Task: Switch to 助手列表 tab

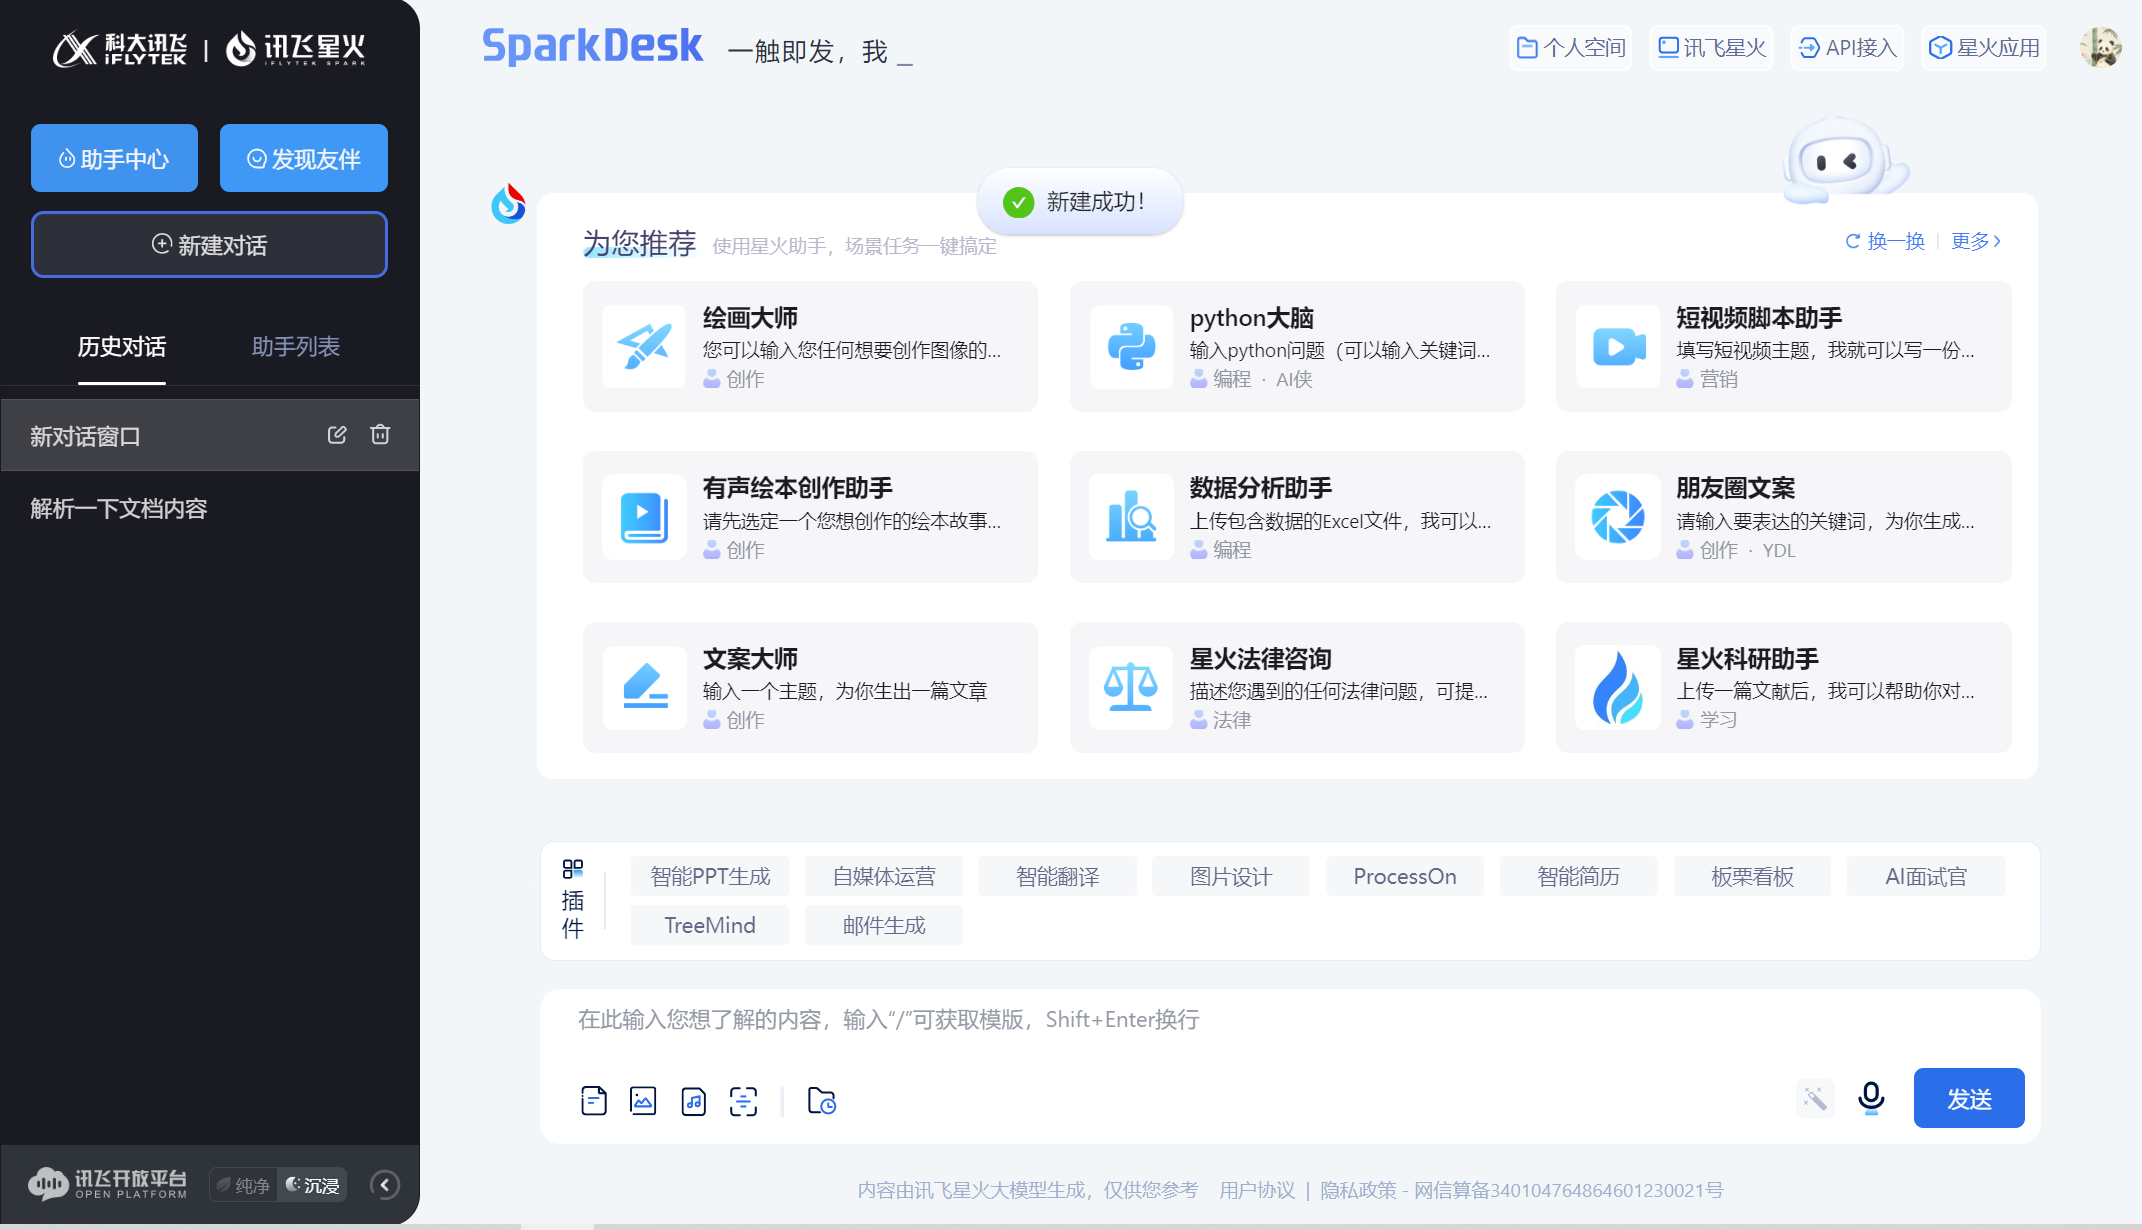Action: tap(295, 347)
